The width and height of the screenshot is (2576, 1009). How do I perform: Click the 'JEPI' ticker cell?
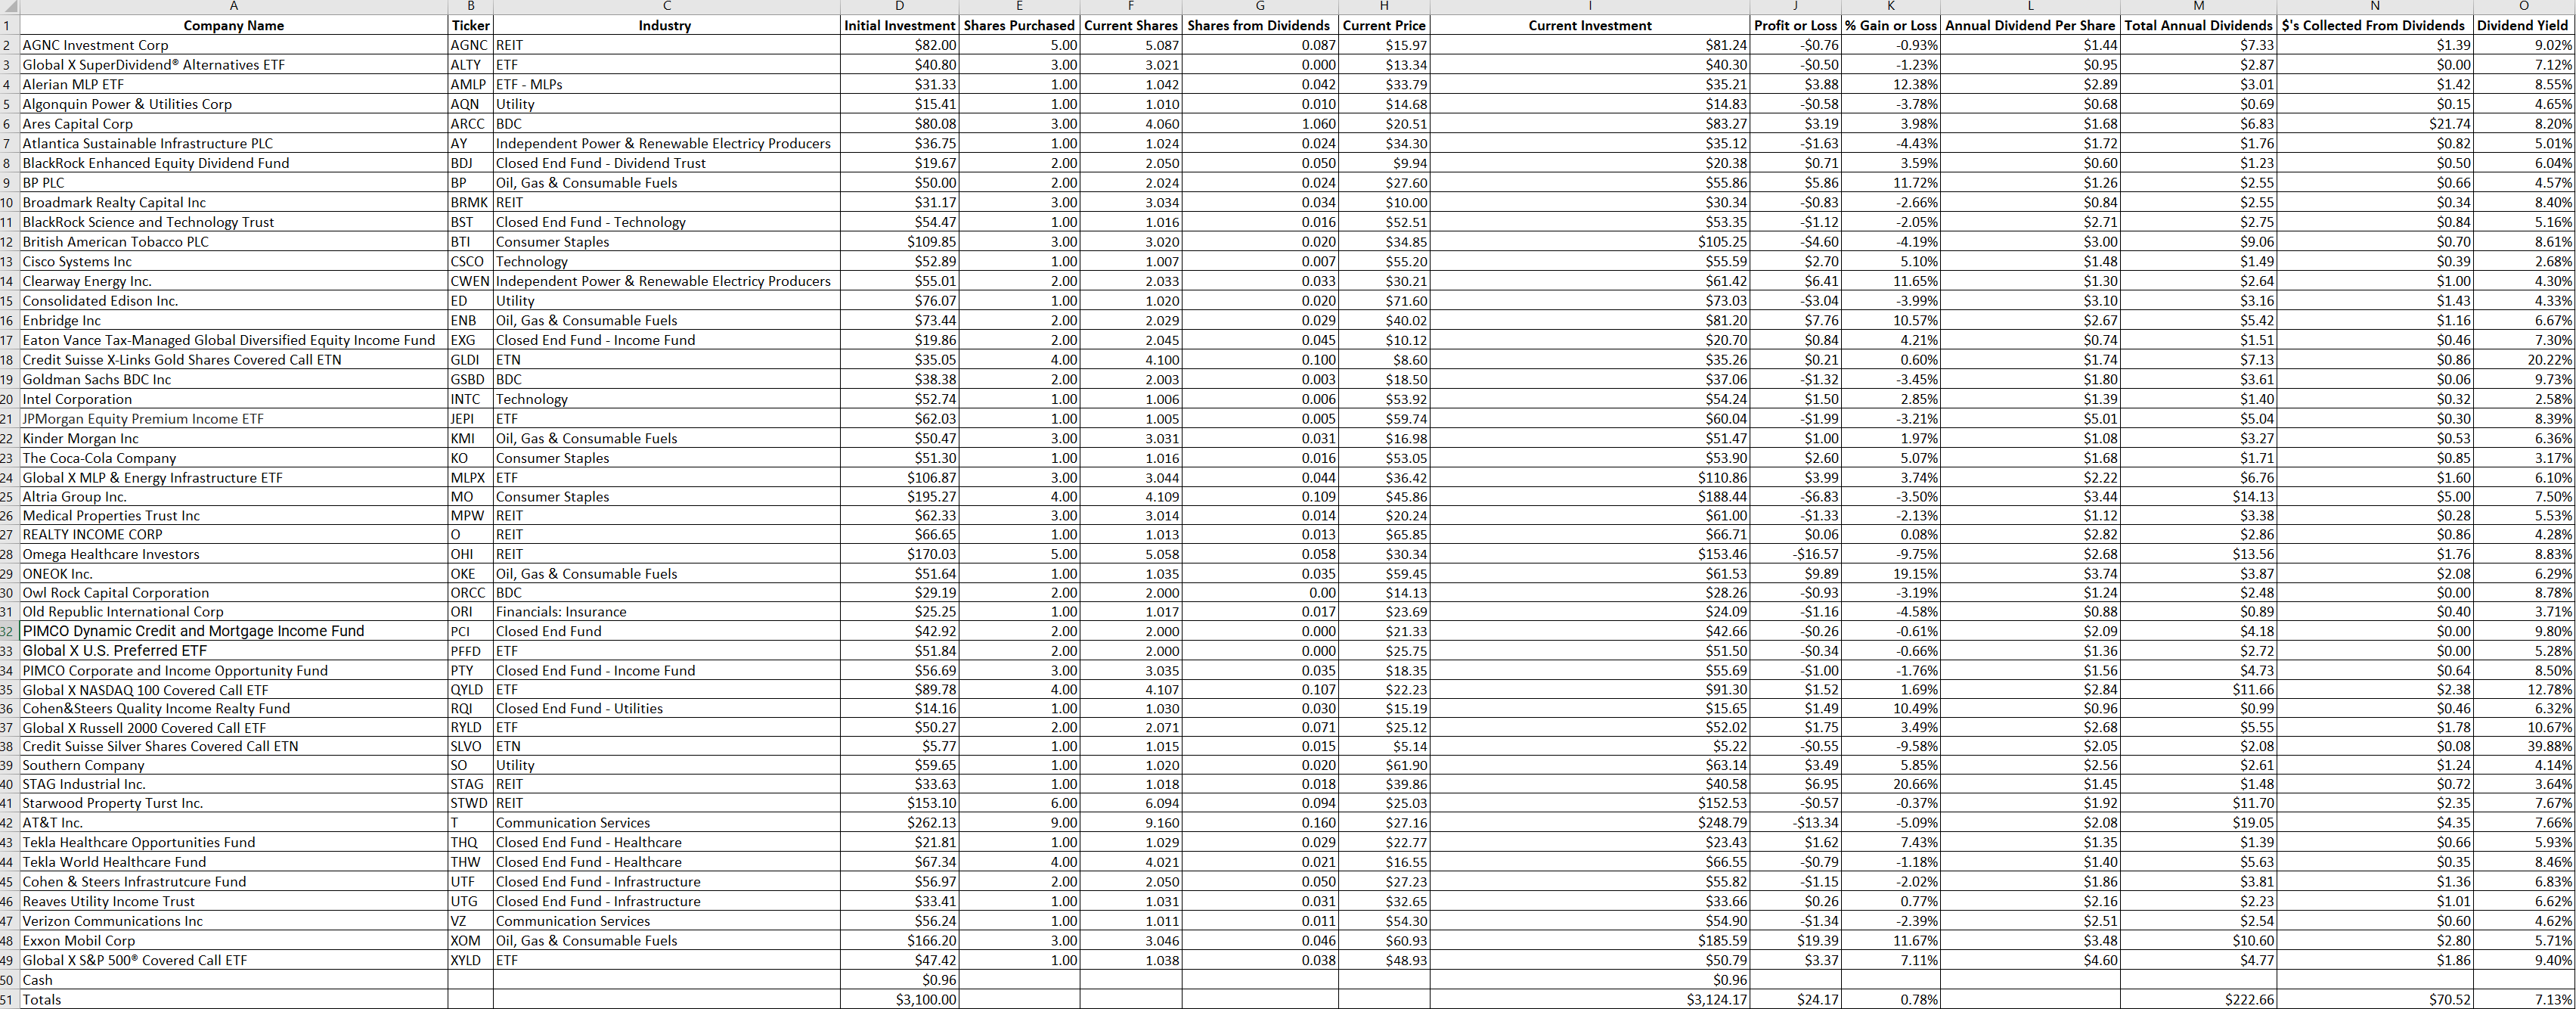470,419
